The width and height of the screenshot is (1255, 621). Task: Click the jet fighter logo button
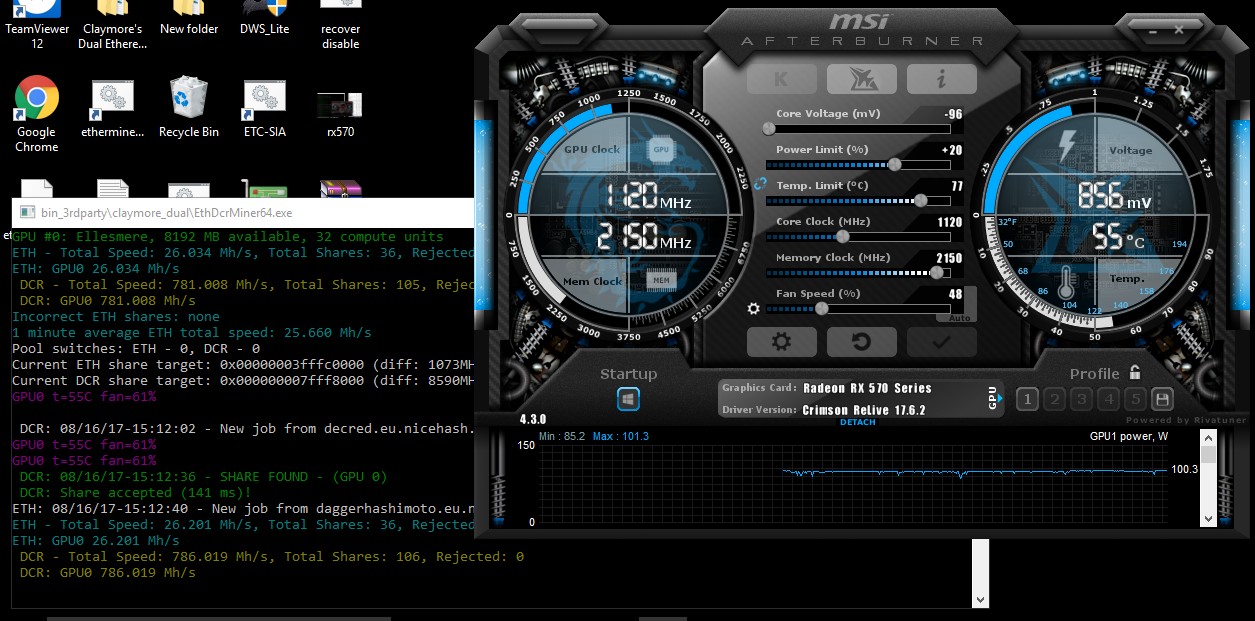point(861,79)
